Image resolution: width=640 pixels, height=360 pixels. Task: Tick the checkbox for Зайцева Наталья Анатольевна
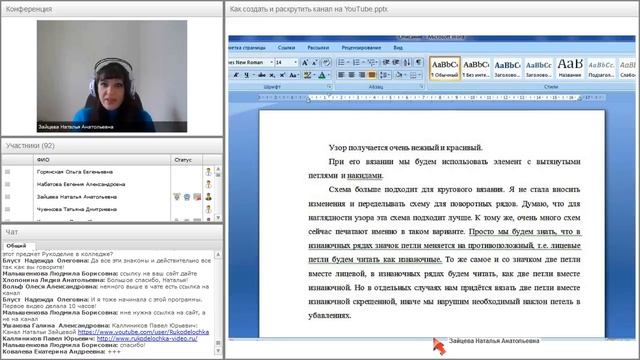coord(7,197)
